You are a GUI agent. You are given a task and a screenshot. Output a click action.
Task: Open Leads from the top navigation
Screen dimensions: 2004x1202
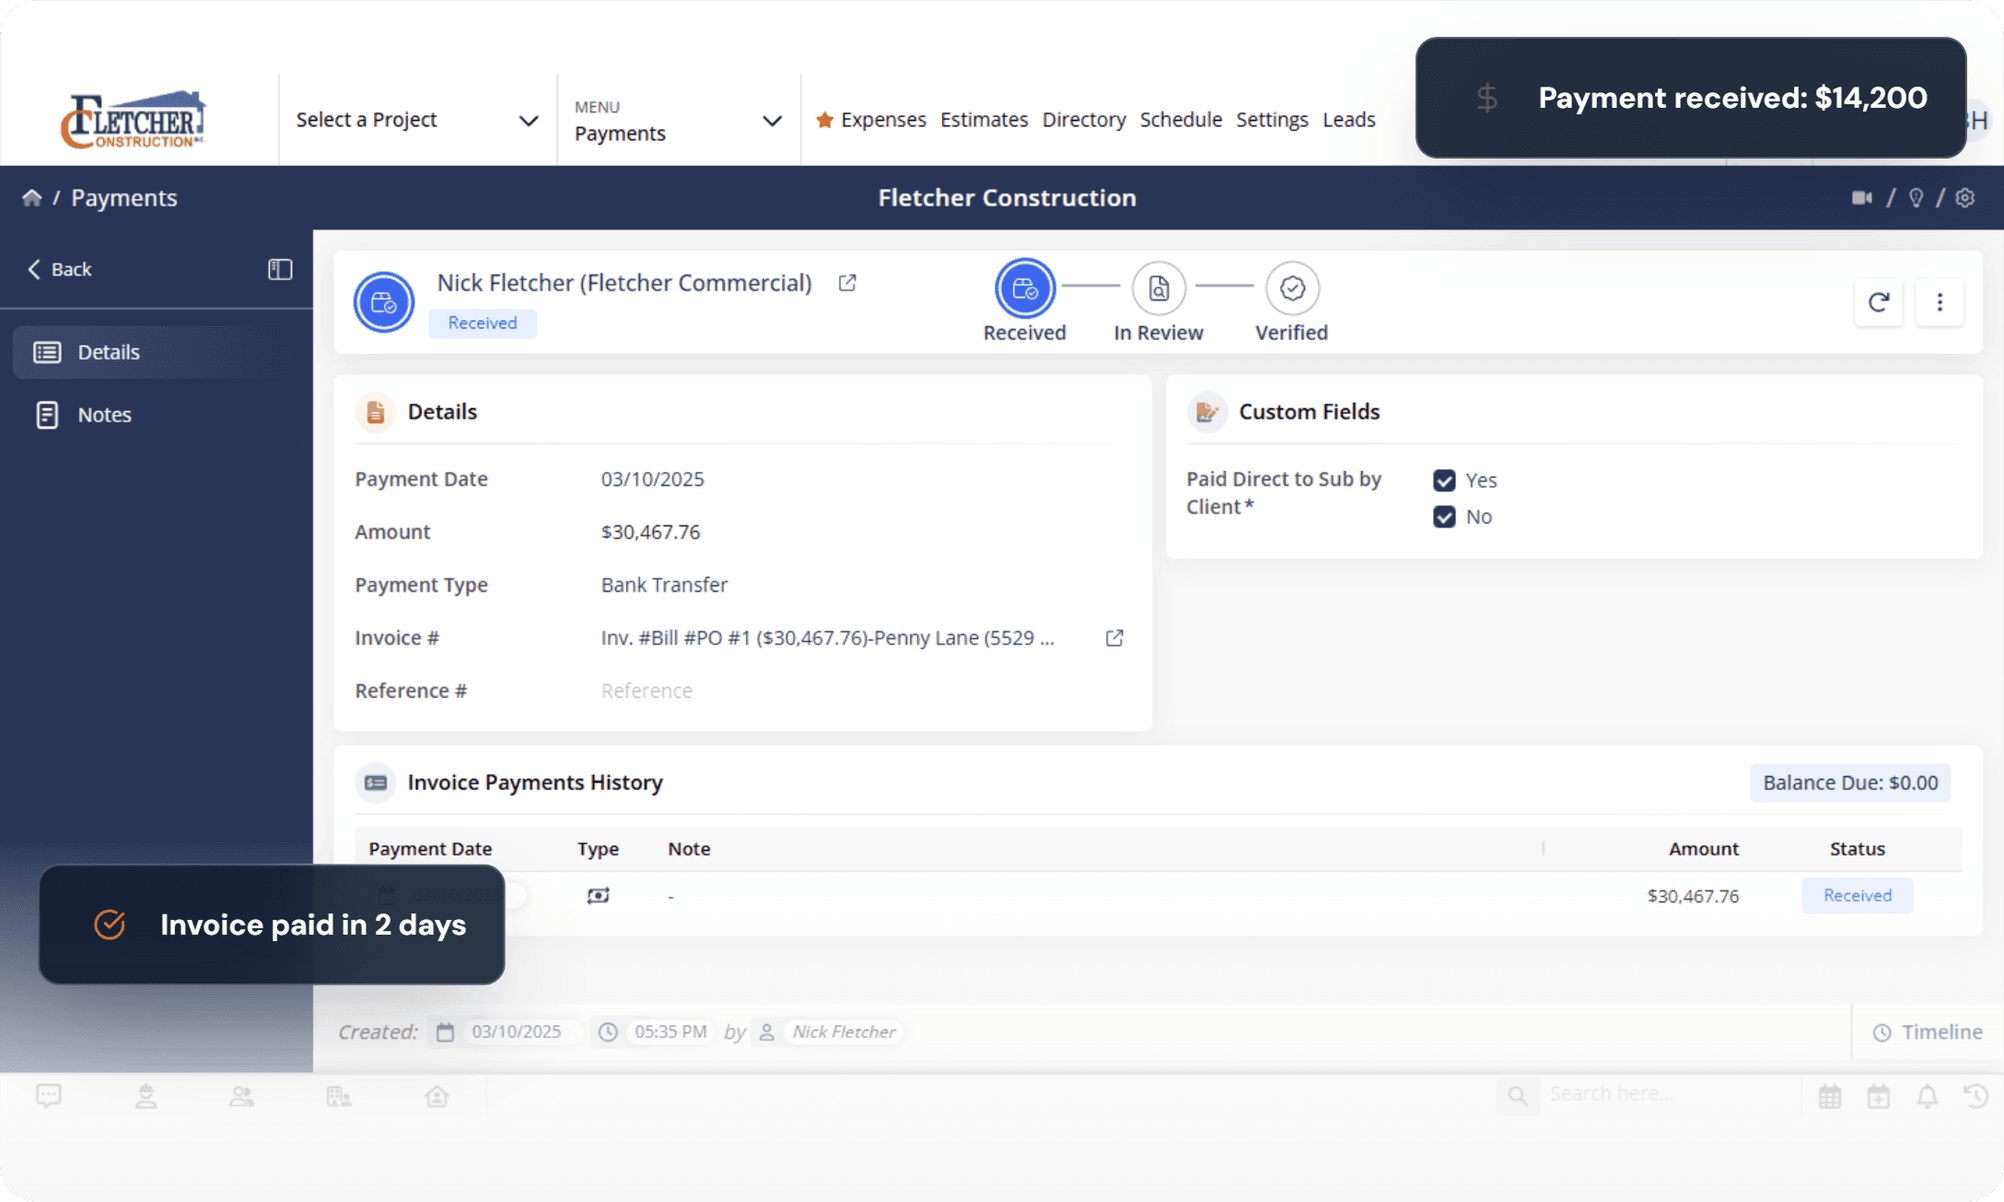[1349, 119]
